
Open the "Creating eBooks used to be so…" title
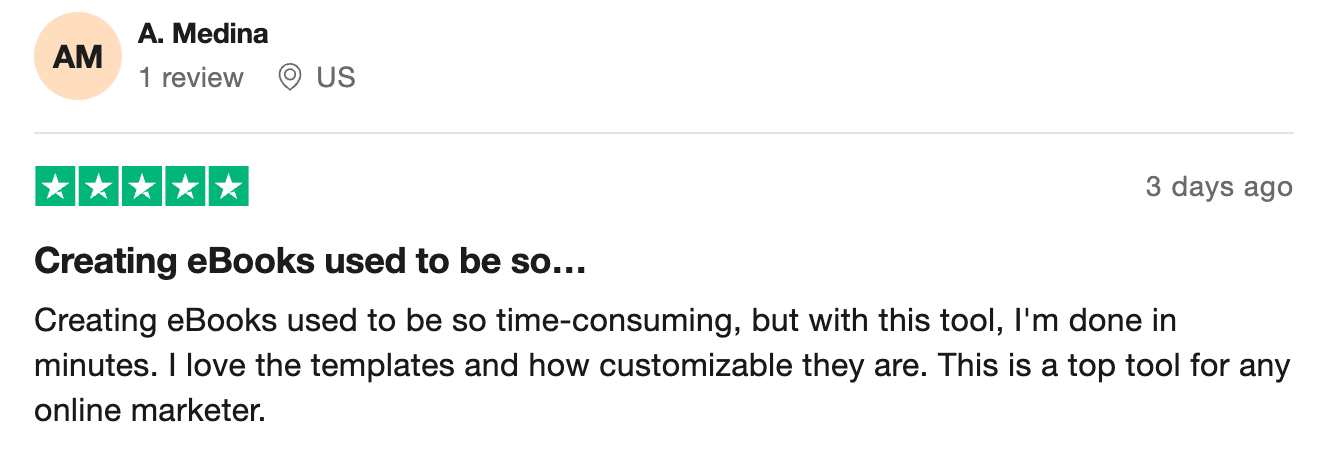pos(309,262)
